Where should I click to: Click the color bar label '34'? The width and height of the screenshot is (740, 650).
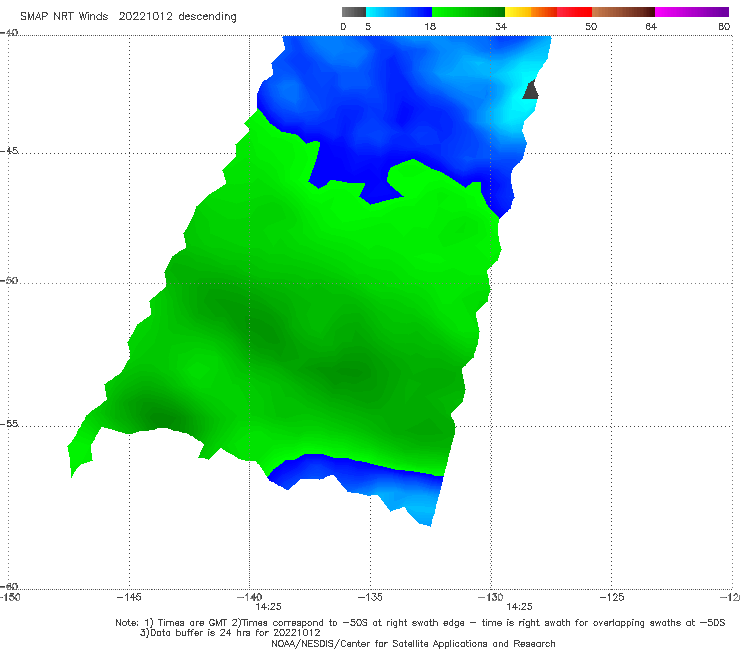(x=501, y=27)
